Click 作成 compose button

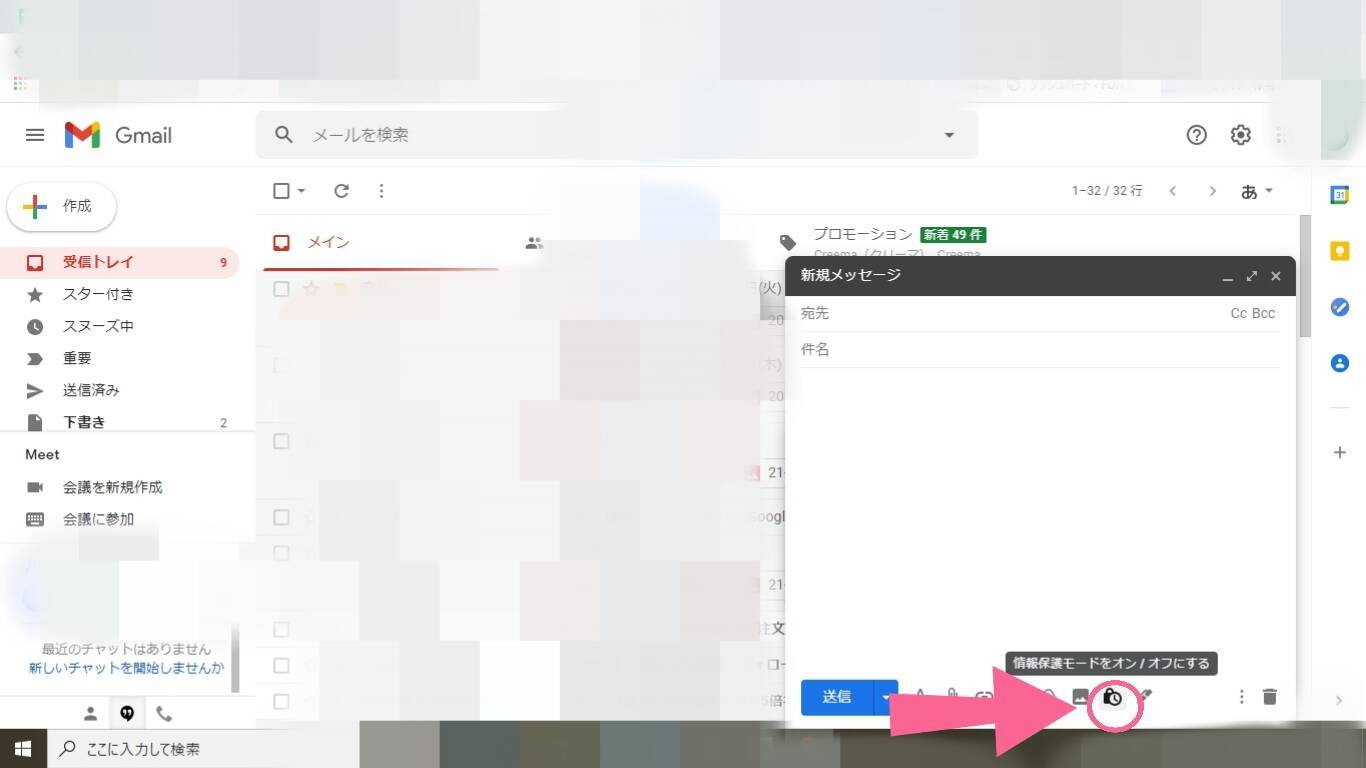point(62,207)
